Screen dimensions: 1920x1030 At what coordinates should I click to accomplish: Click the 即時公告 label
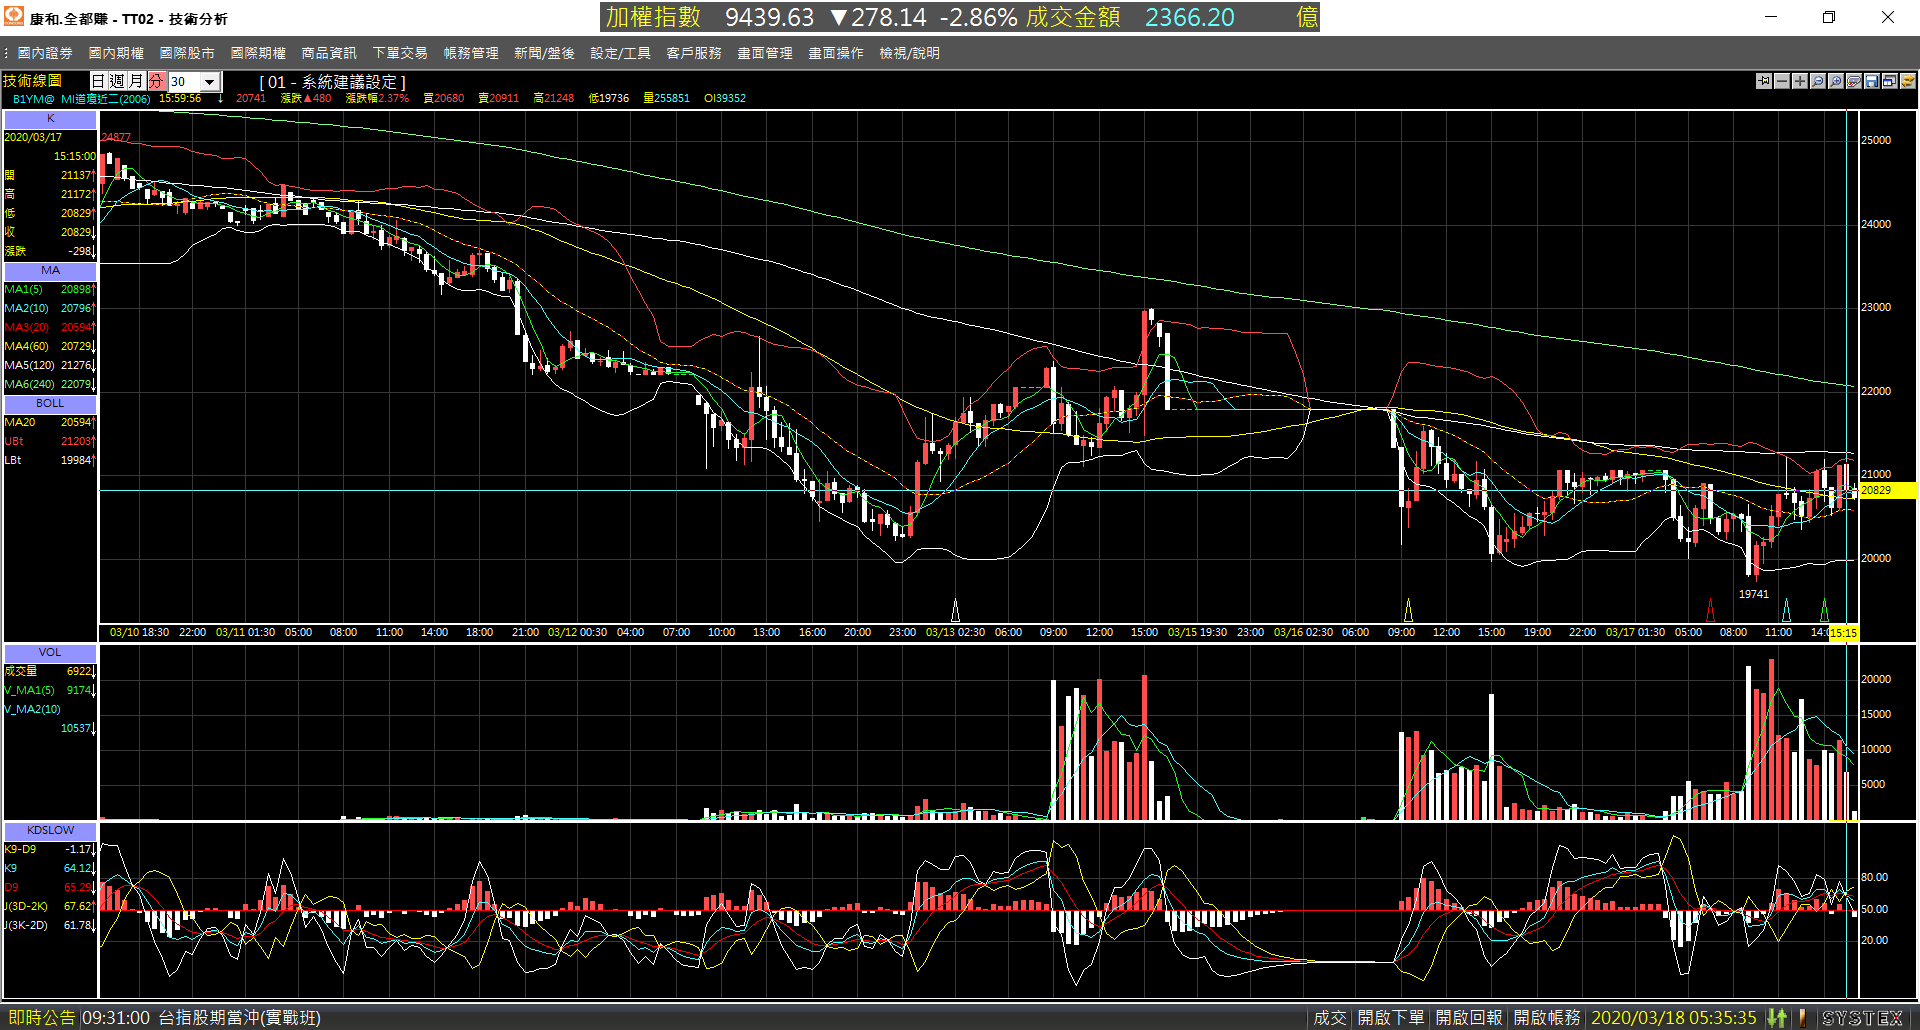[x=42, y=1018]
